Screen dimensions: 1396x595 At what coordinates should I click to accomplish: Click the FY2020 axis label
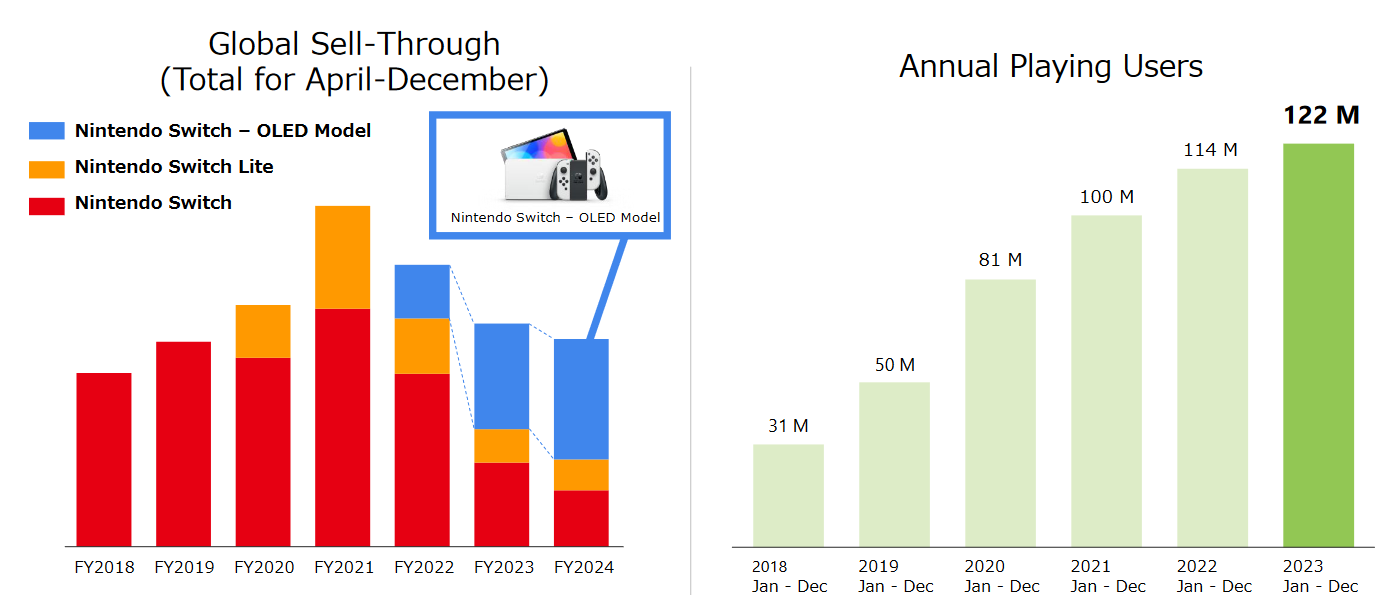[264, 567]
